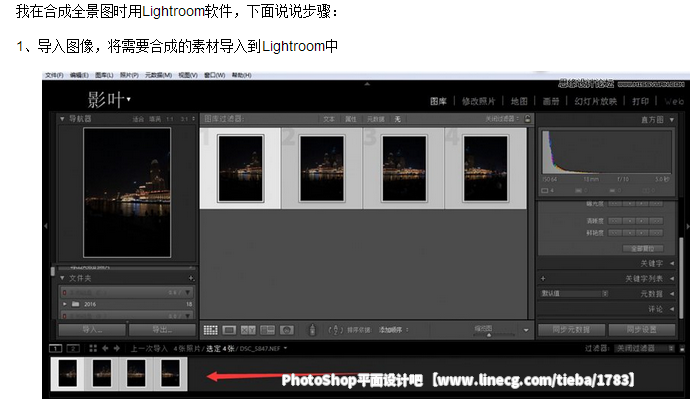Click the sort direction a-z icon
Viewport: 690px width, 399px height.
pos(335,329)
